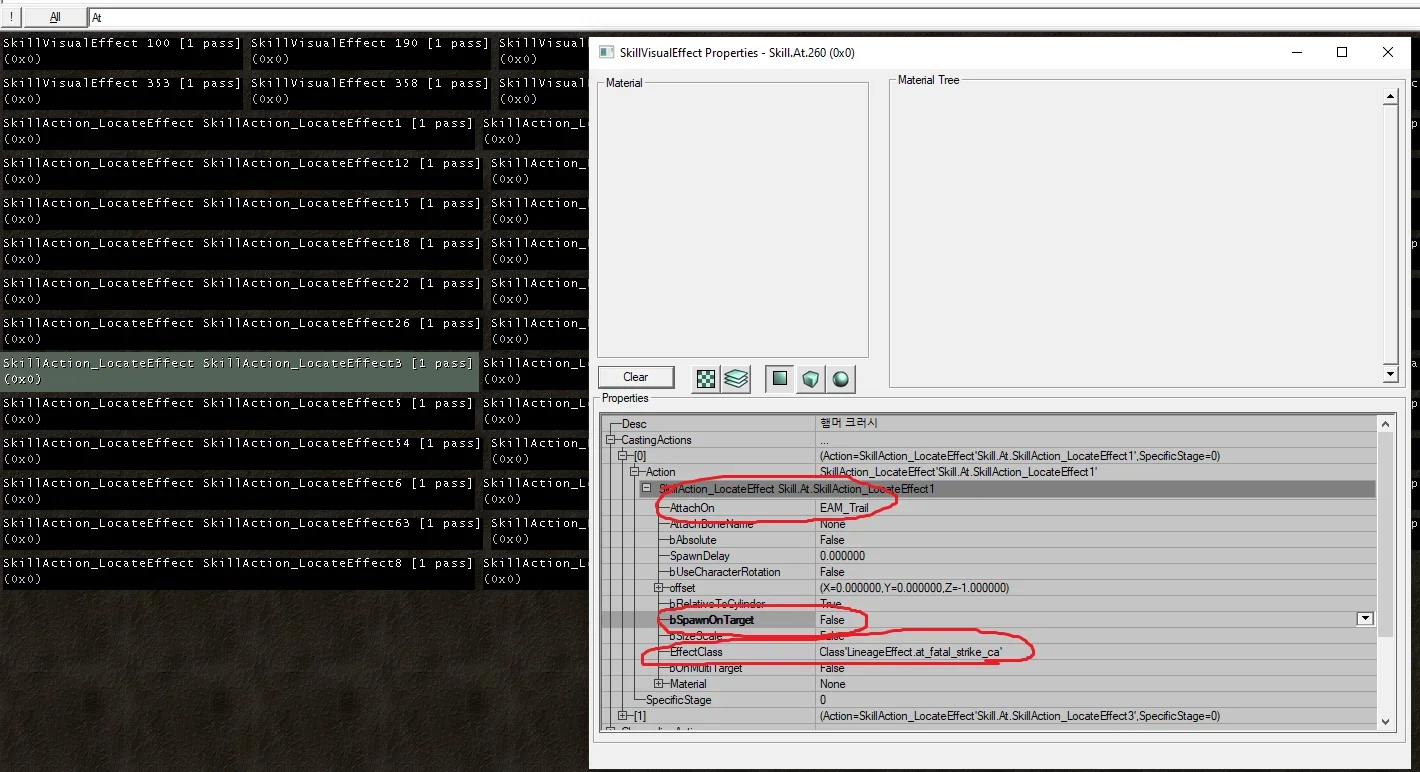Click the checkerboard background icon
This screenshot has width=1420, height=772.
point(707,379)
